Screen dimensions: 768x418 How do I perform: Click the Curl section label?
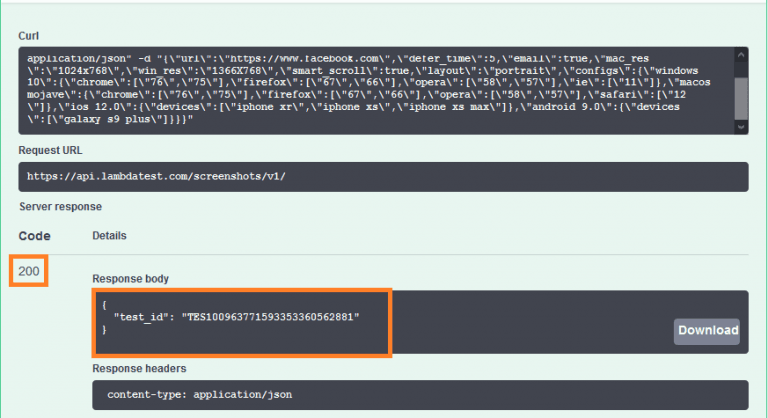[28, 36]
